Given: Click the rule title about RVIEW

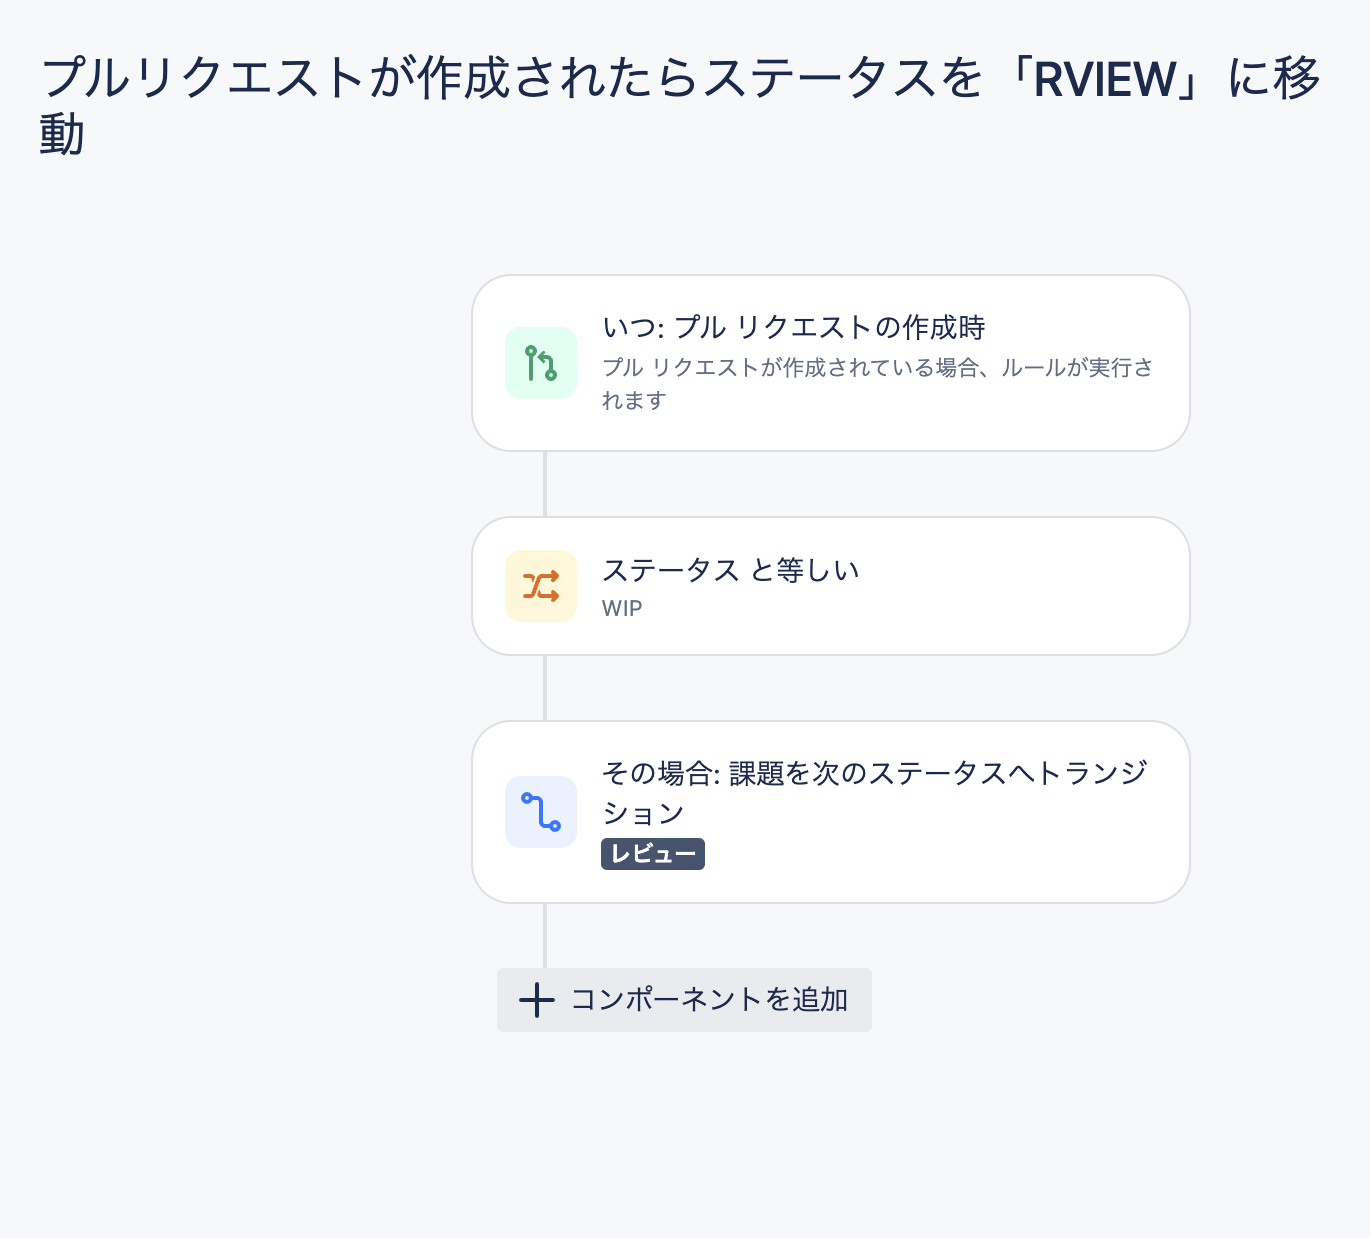Looking at the screenshot, I should [x=680, y=95].
